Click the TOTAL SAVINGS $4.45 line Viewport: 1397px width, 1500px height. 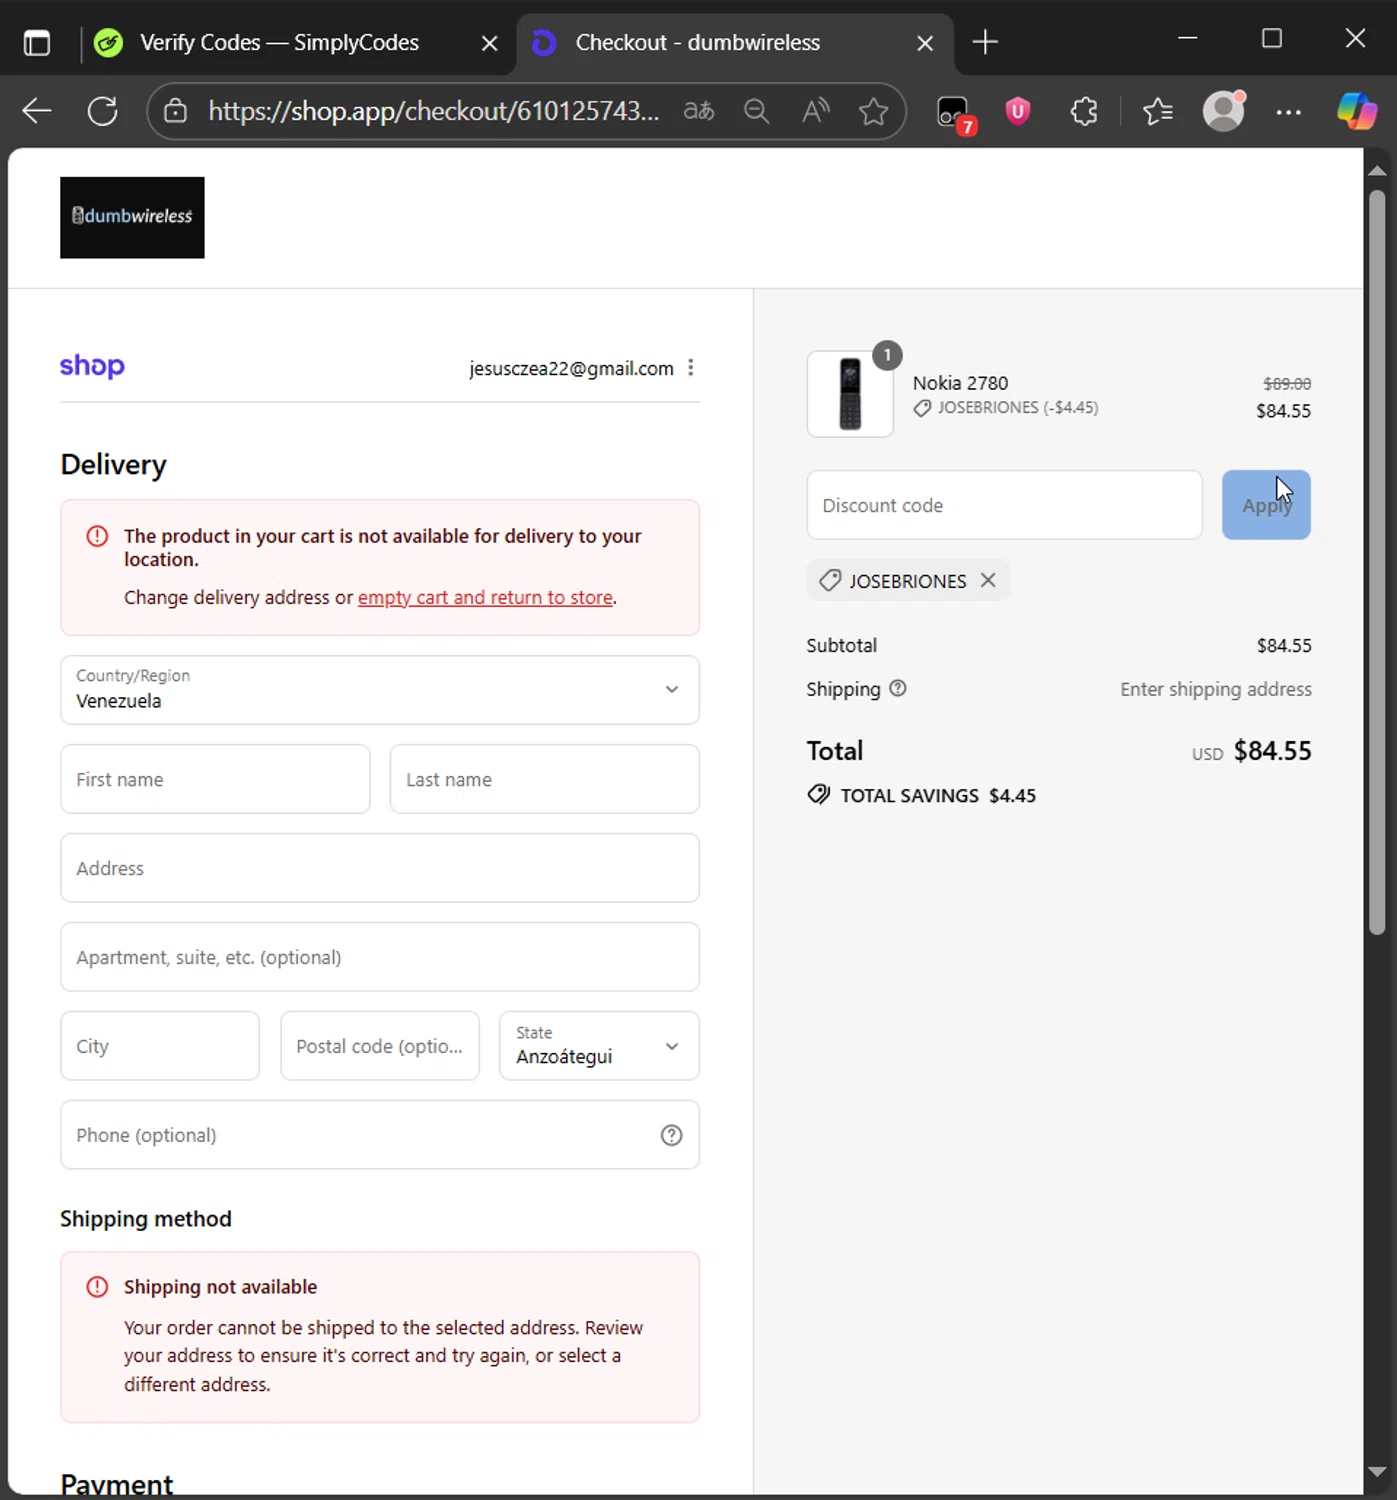(922, 795)
